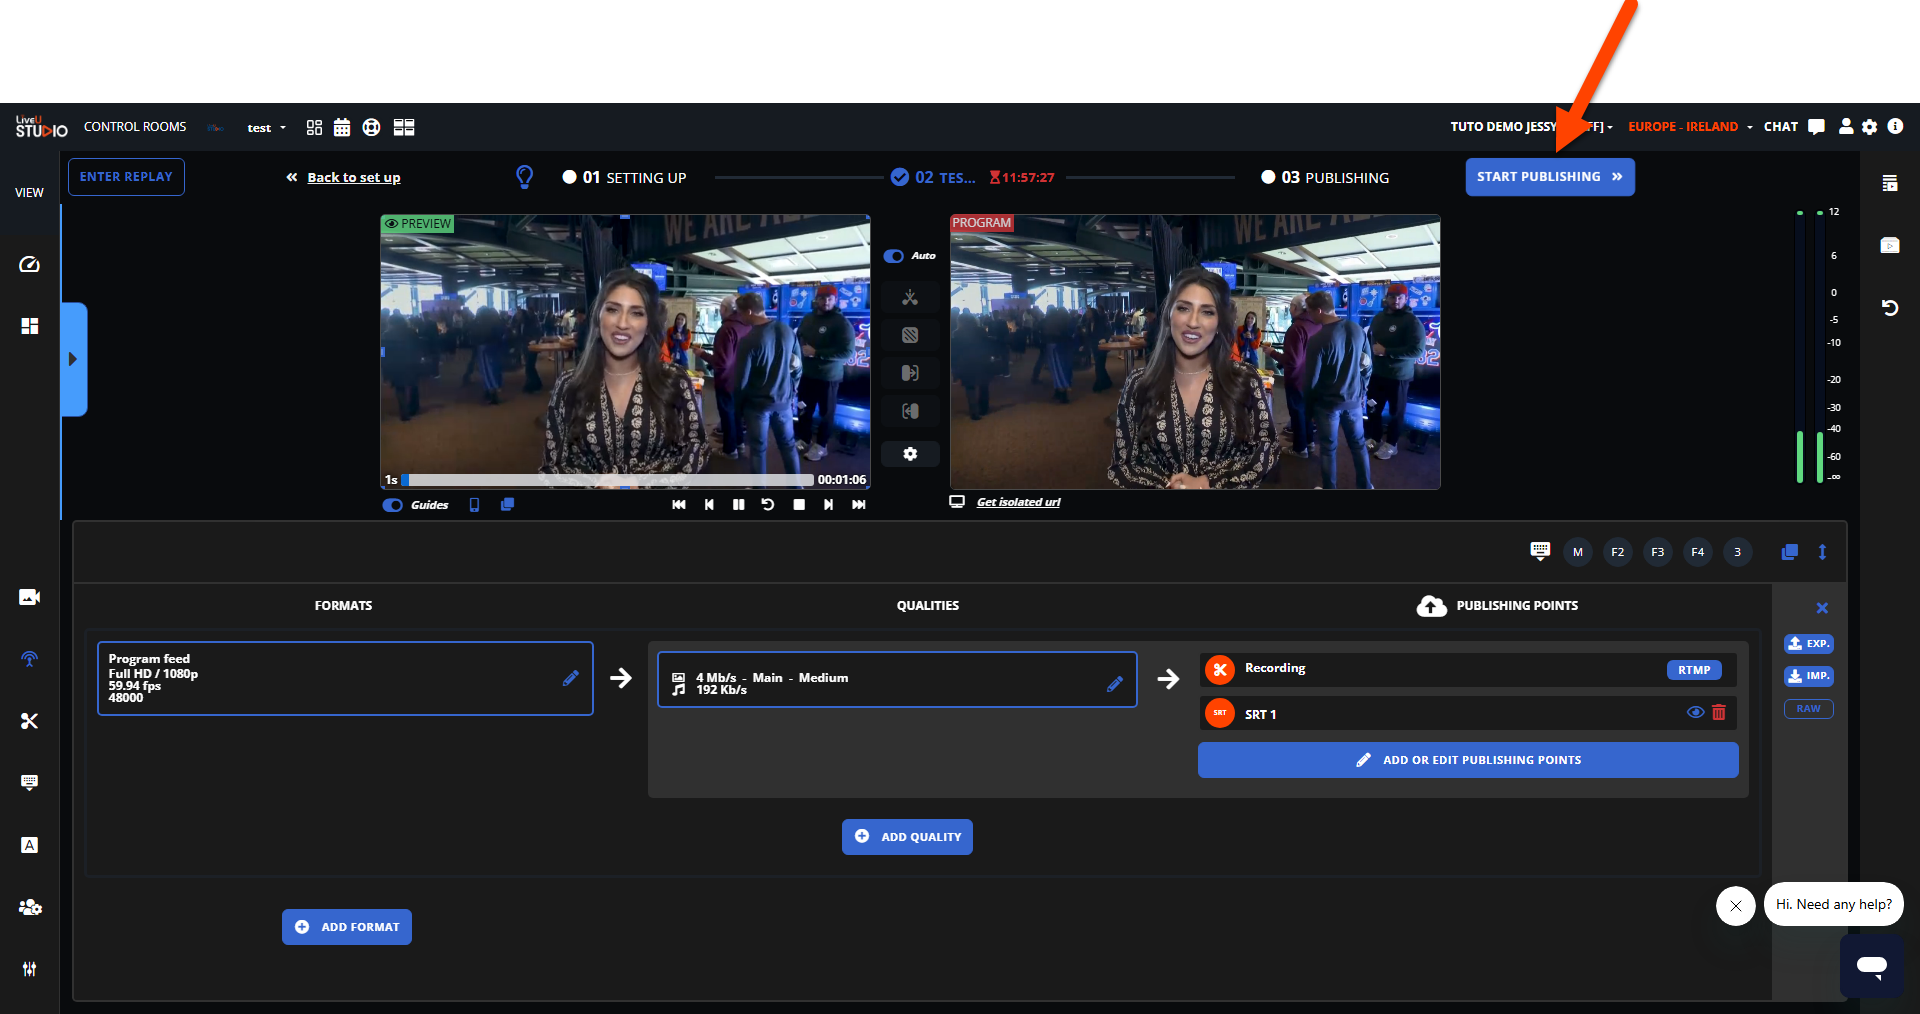Expand the blue left side panel arrow

(73, 359)
